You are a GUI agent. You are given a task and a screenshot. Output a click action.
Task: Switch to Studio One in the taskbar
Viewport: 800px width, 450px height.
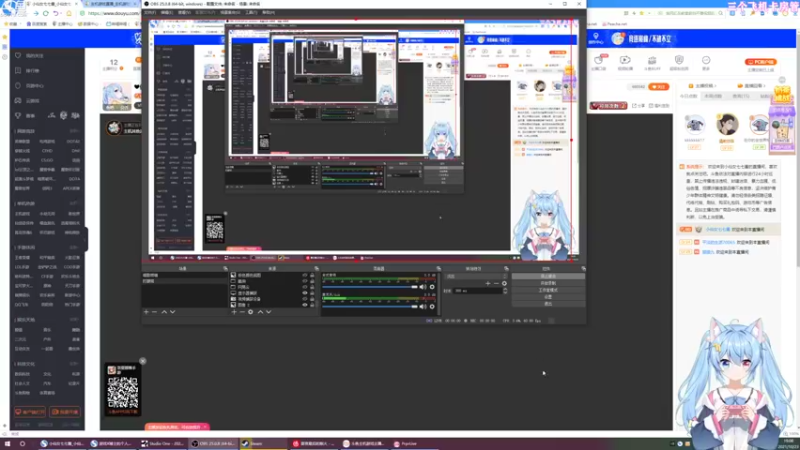point(162,444)
